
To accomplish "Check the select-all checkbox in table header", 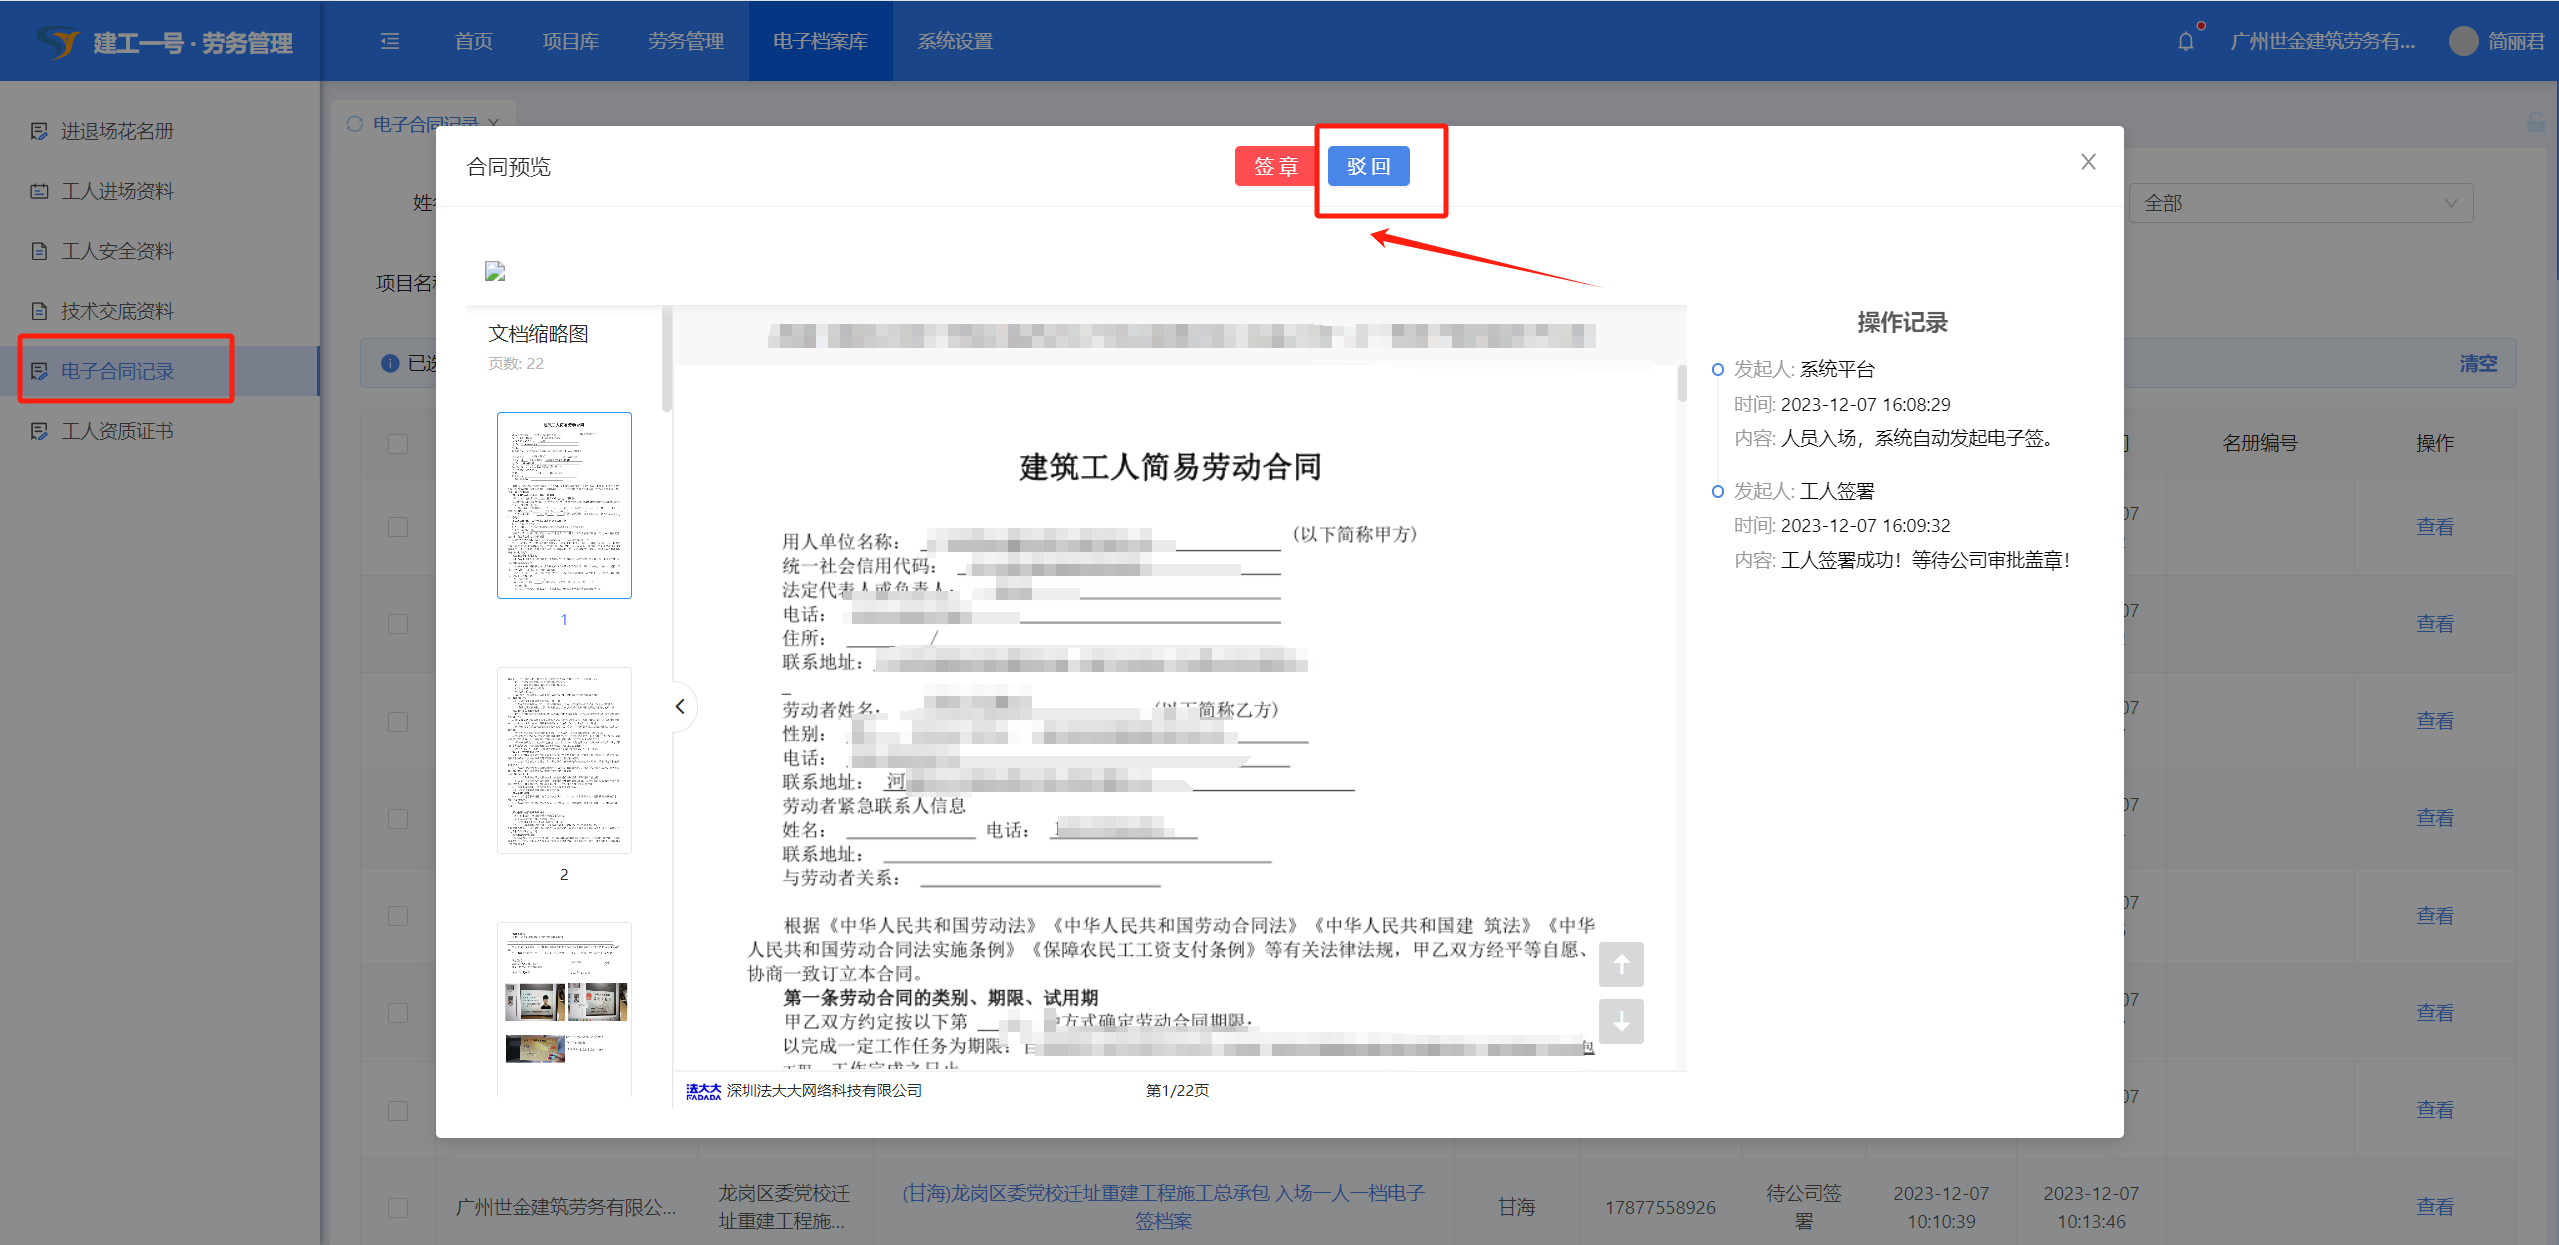I will coord(397,442).
